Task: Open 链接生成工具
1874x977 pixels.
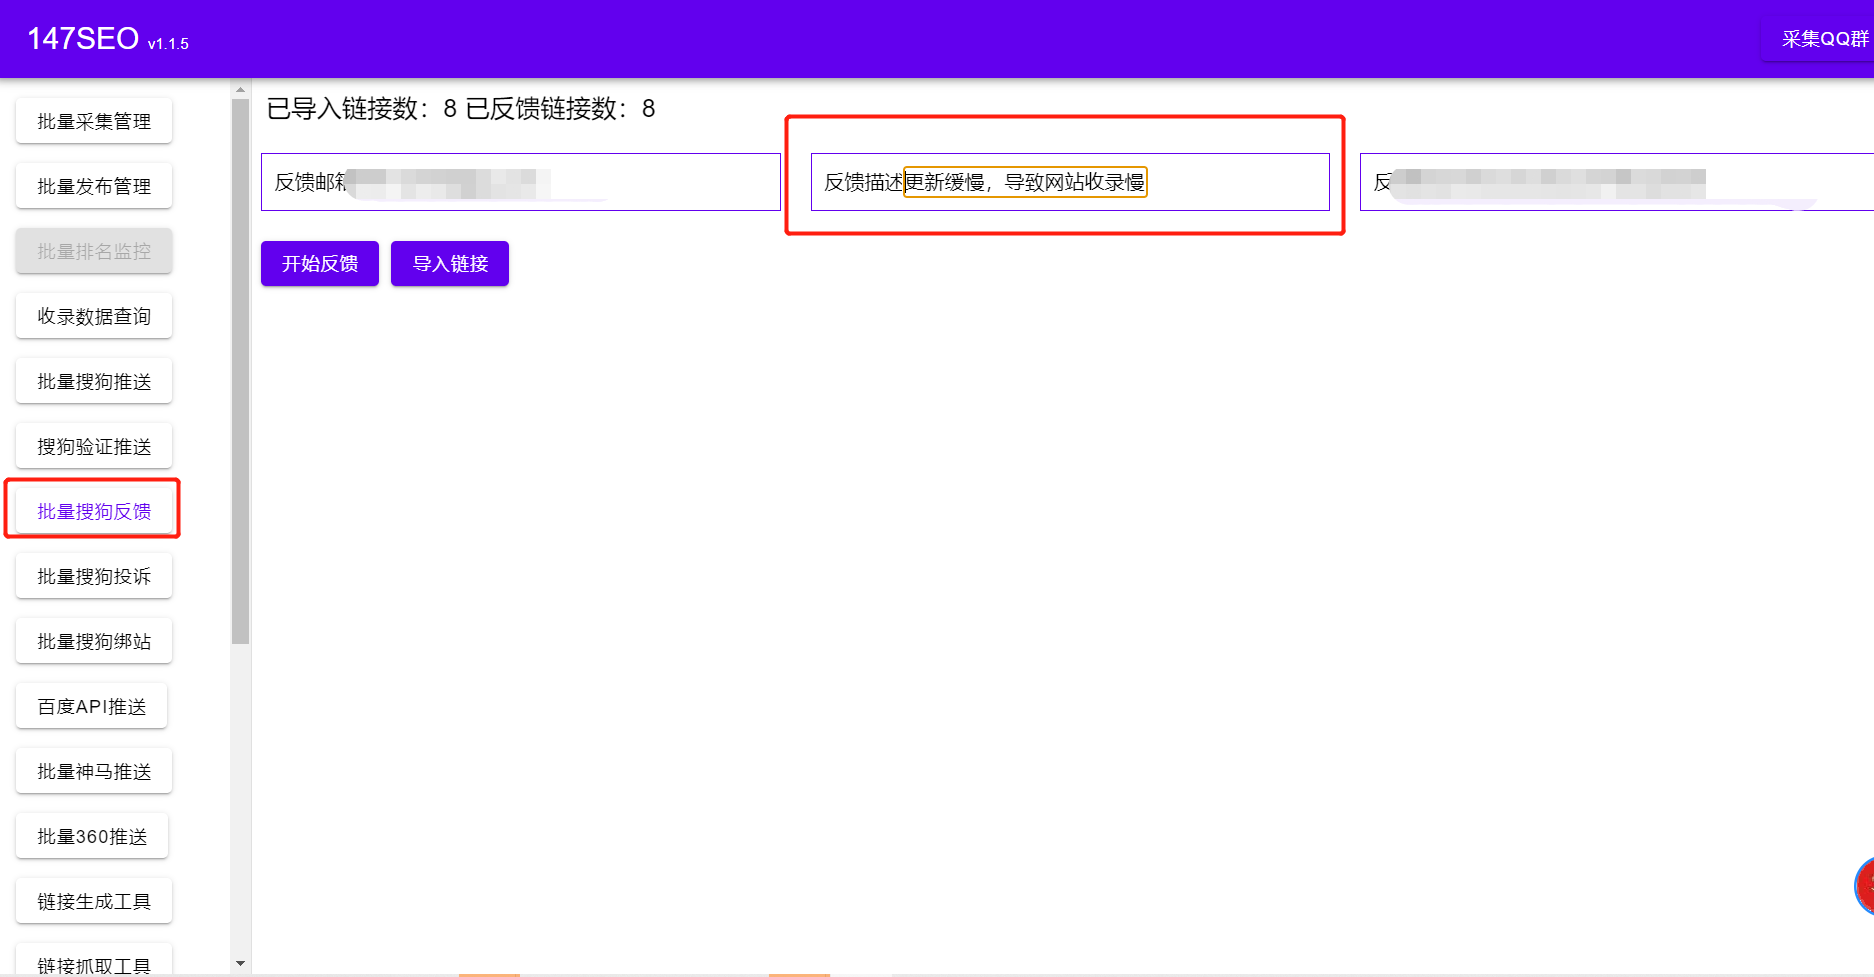Action: tap(94, 901)
